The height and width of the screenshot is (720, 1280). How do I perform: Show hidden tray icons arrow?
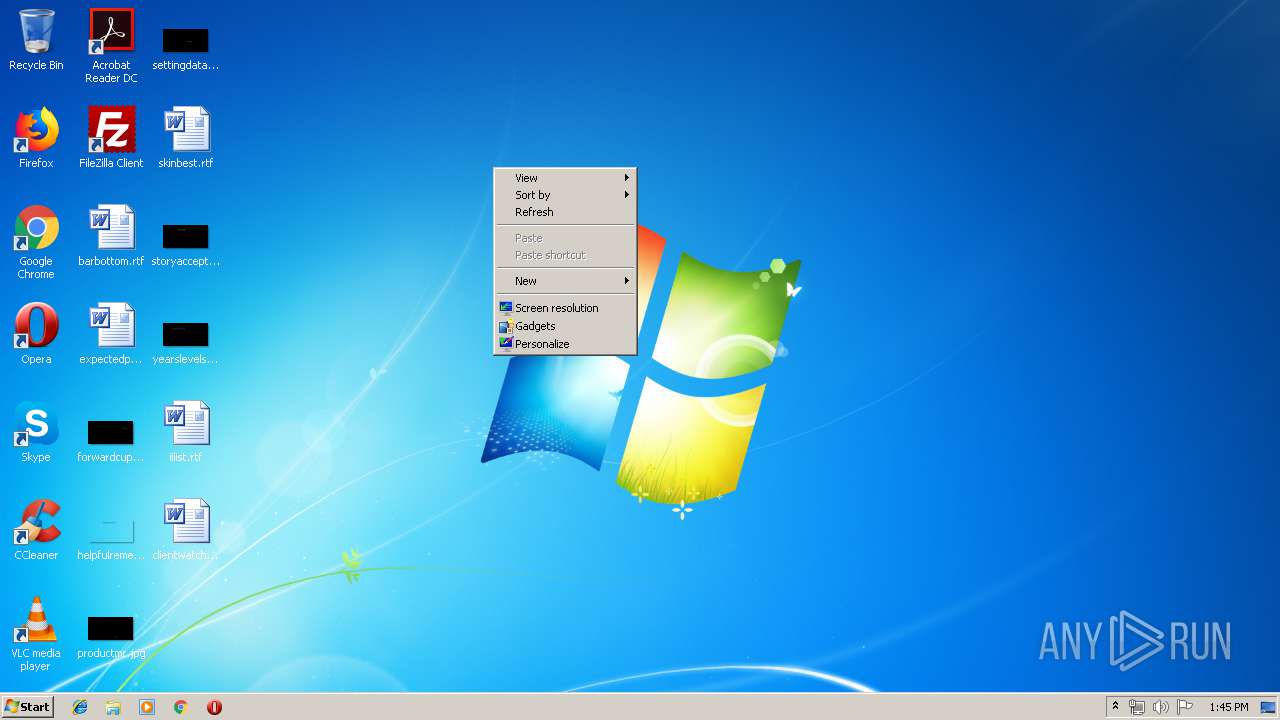(1115, 707)
